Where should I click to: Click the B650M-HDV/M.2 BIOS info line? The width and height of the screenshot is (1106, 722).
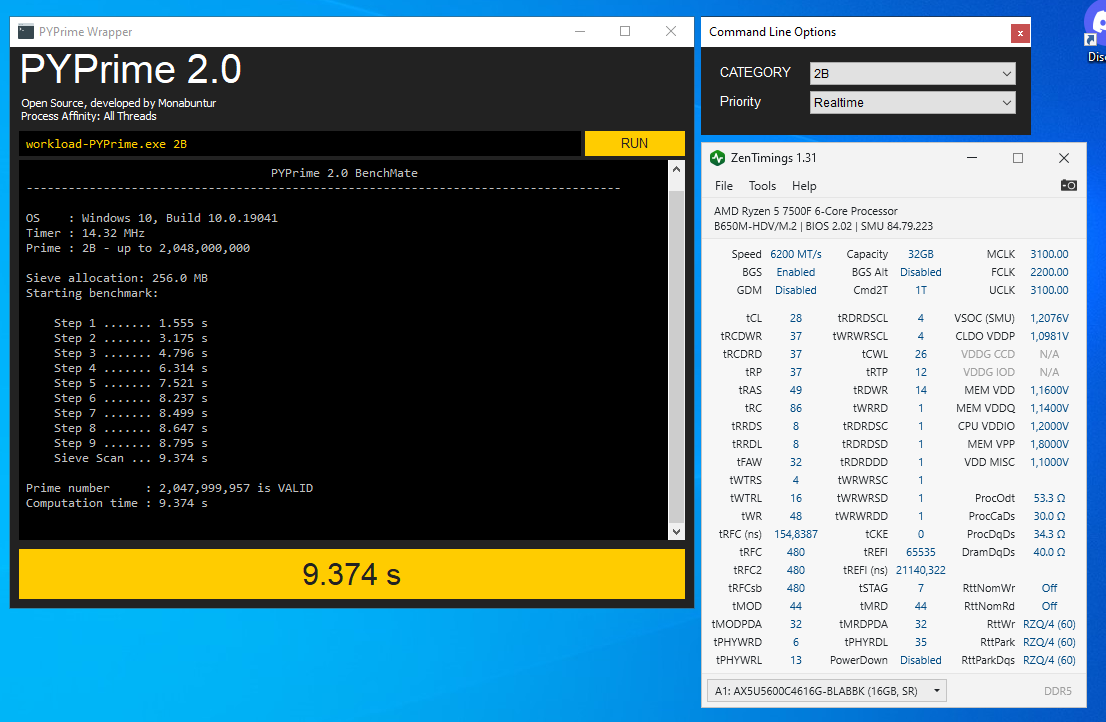tap(823, 226)
